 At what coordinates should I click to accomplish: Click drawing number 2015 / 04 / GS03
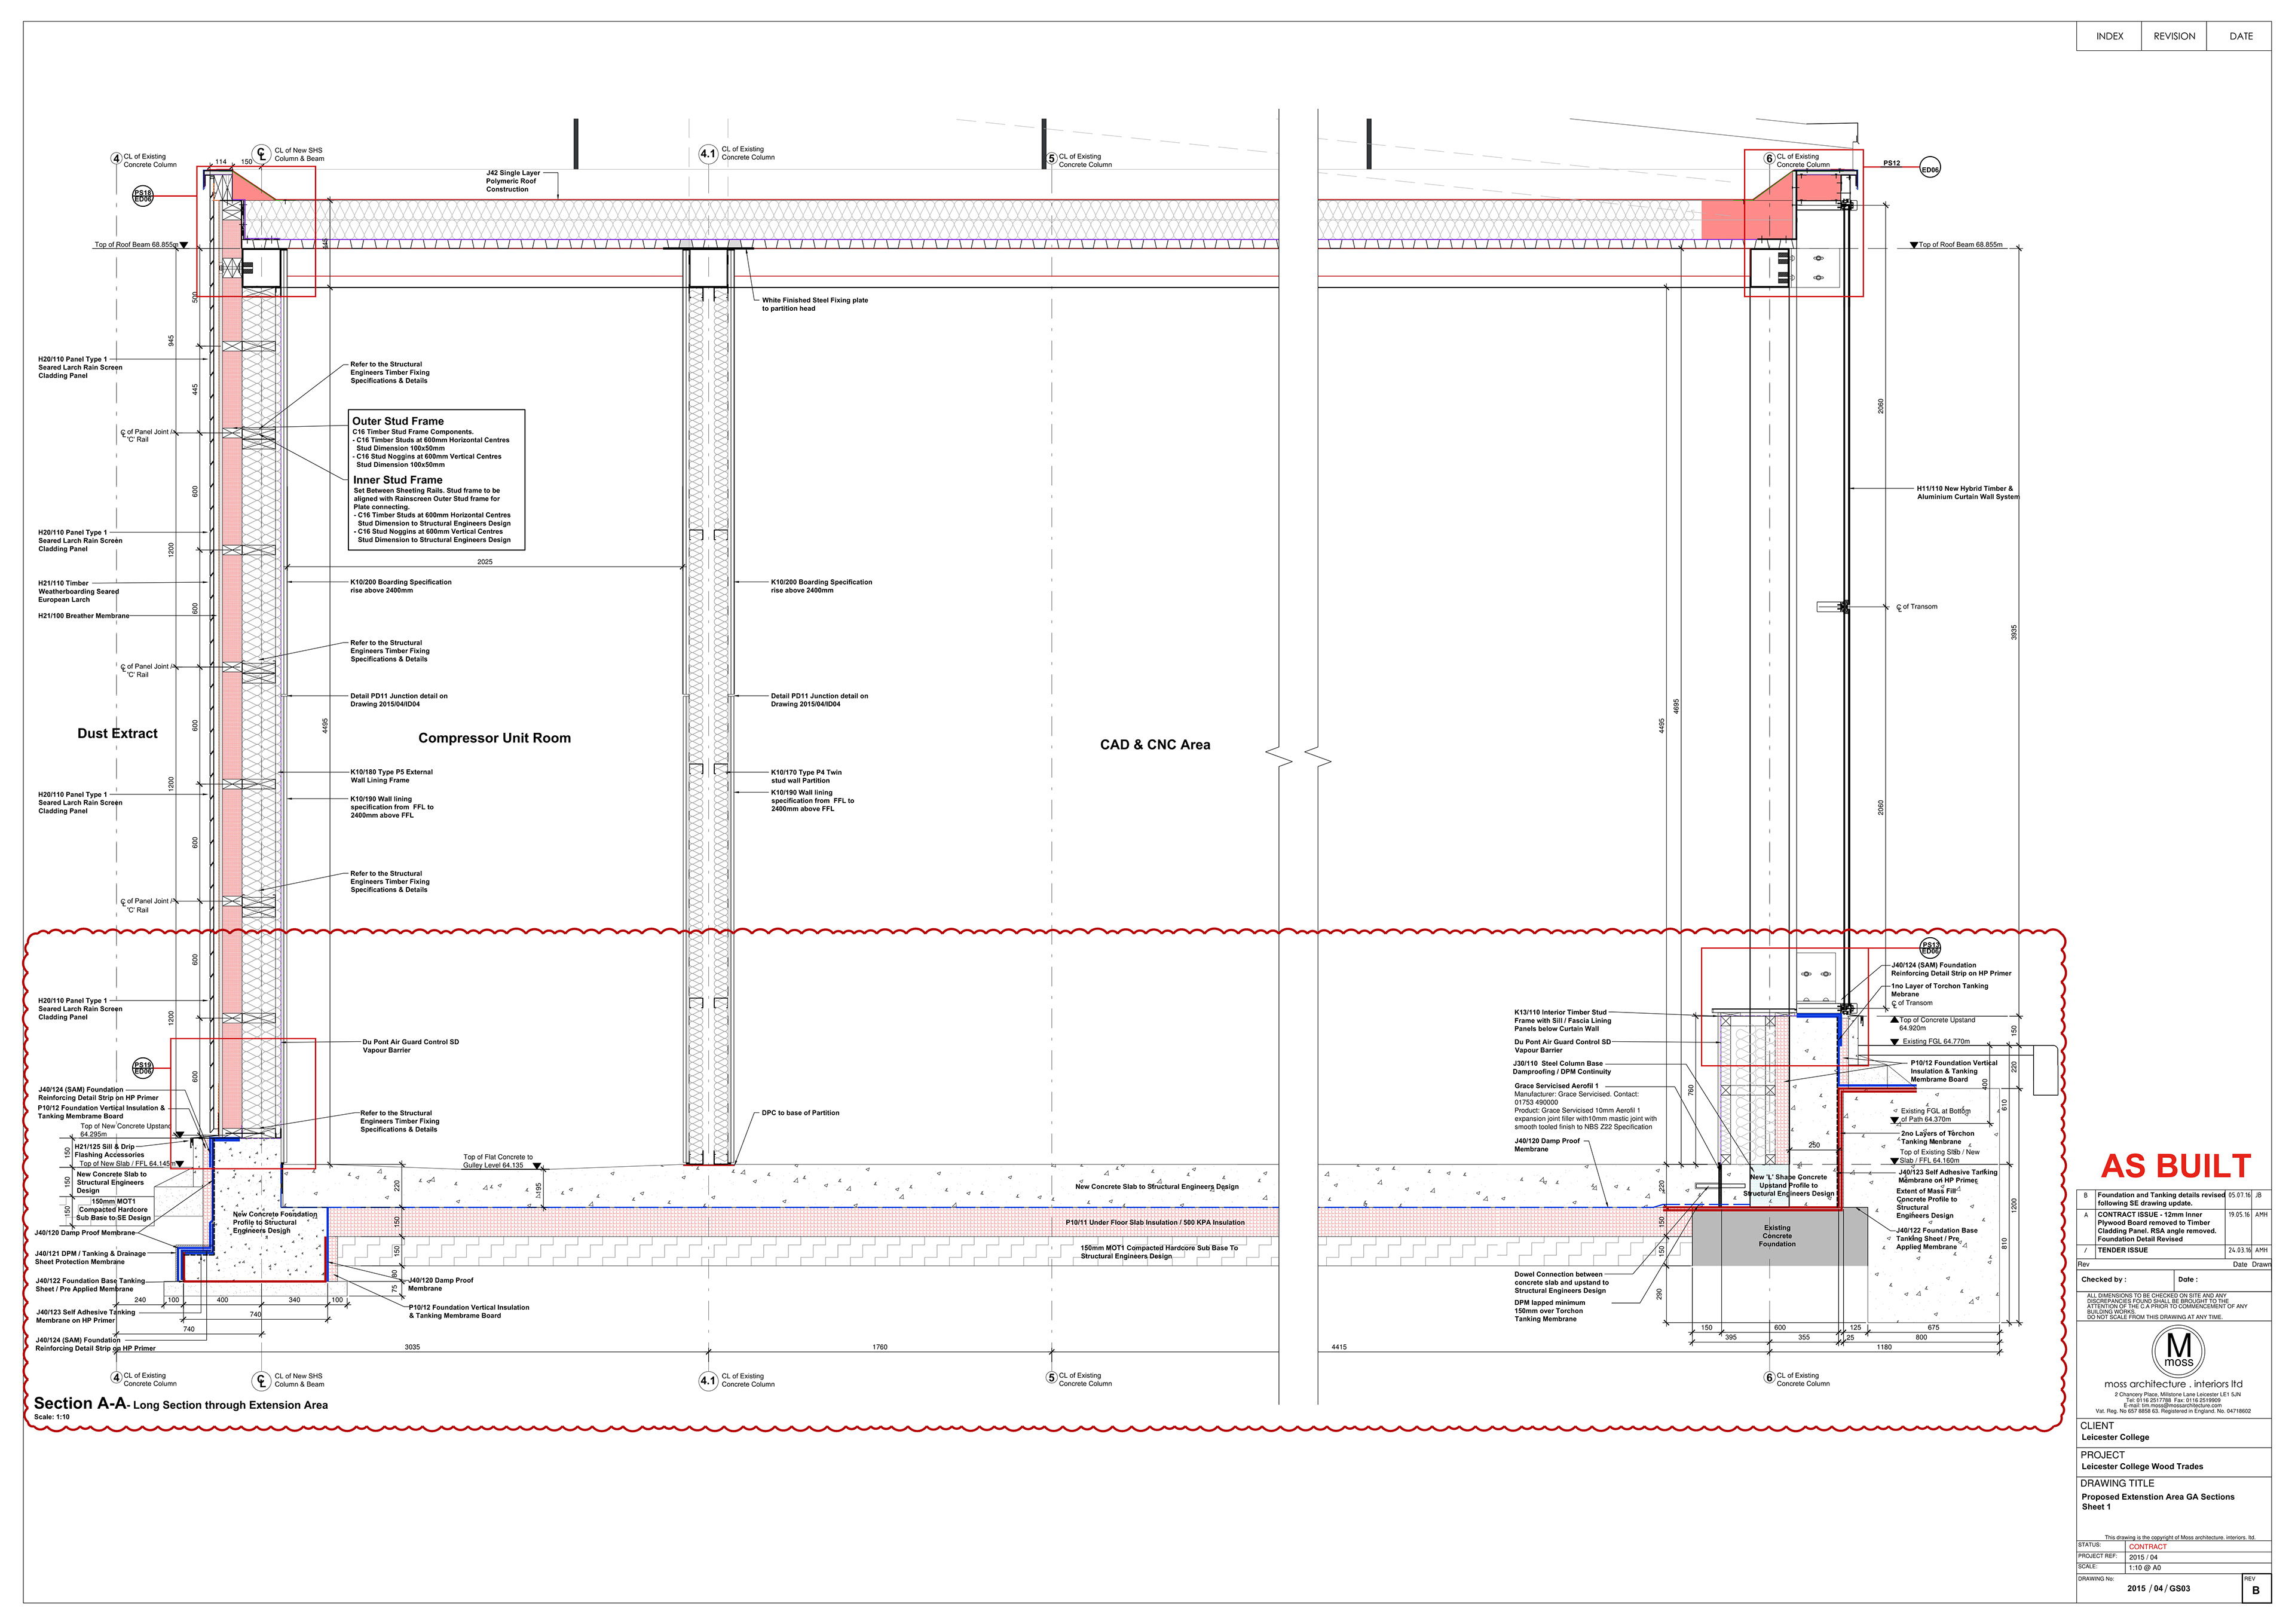(x=2158, y=1588)
